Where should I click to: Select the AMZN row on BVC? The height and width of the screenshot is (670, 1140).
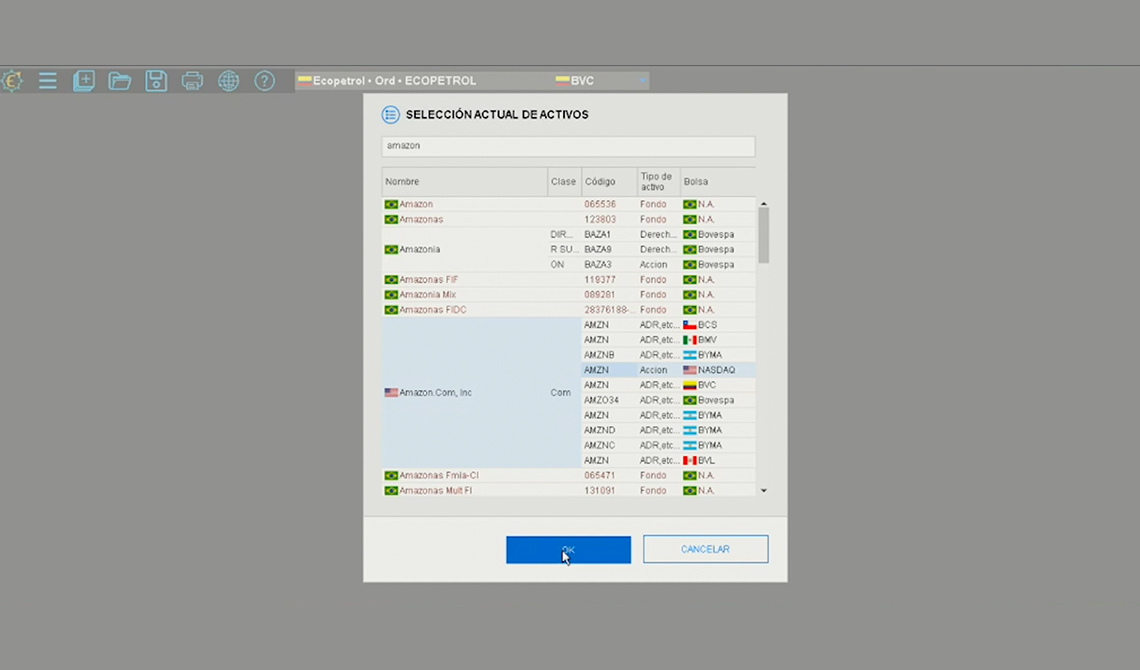(x=667, y=385)
